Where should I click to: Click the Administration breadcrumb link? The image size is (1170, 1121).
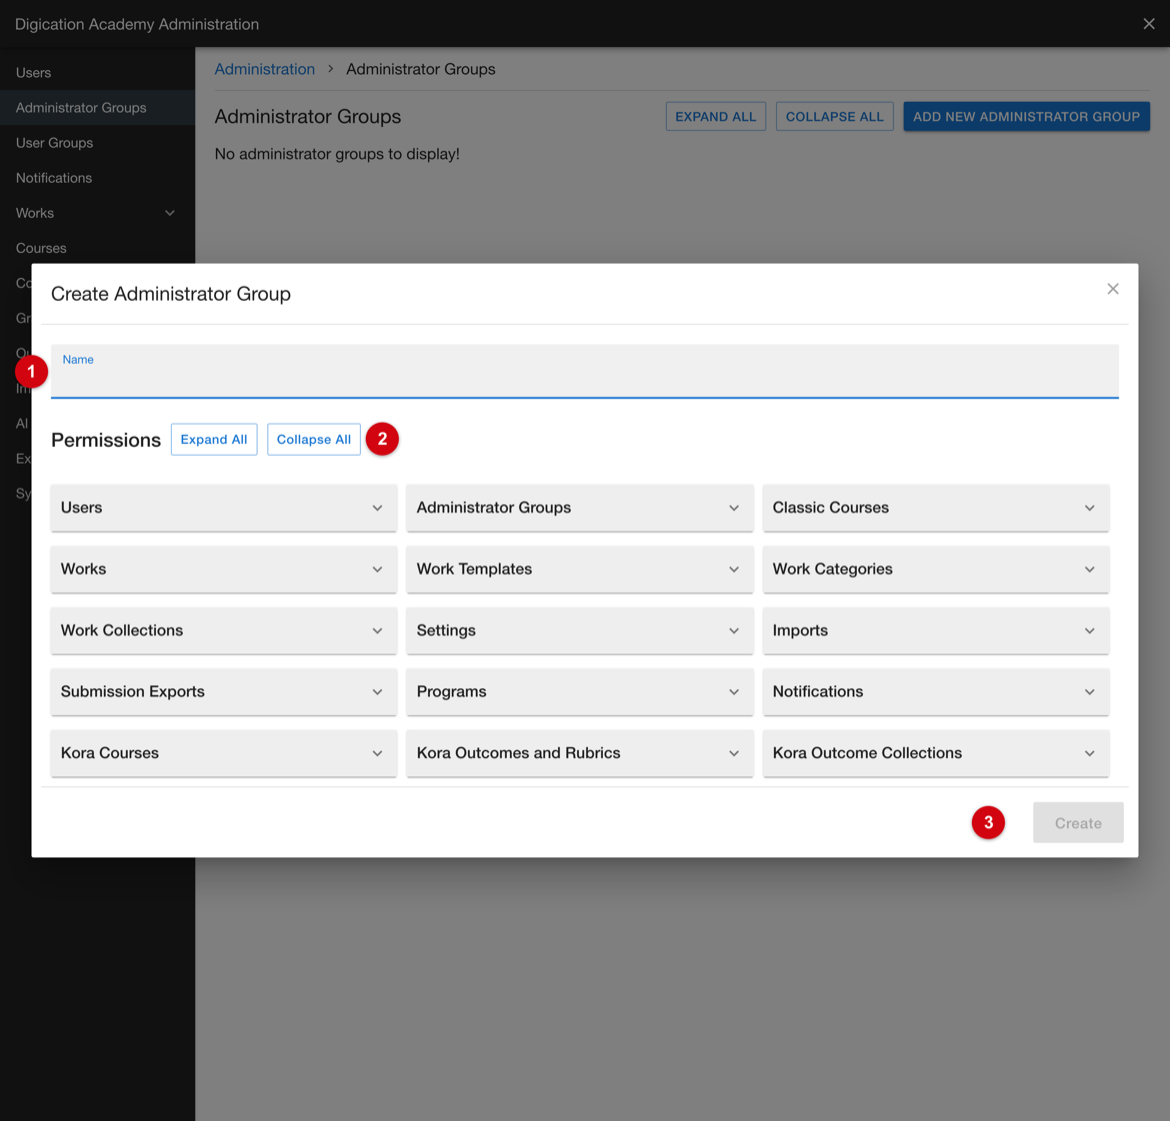(x=265, y=69)
